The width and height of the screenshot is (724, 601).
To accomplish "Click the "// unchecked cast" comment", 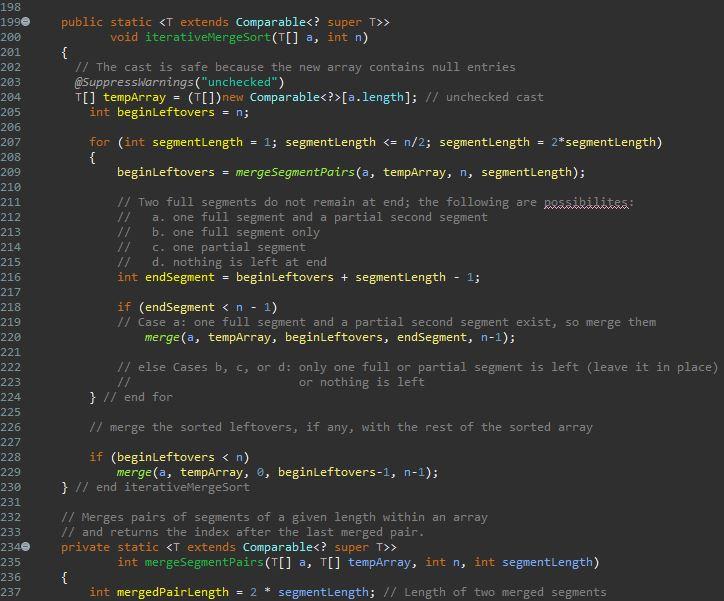I will click(x=484, y=97).
